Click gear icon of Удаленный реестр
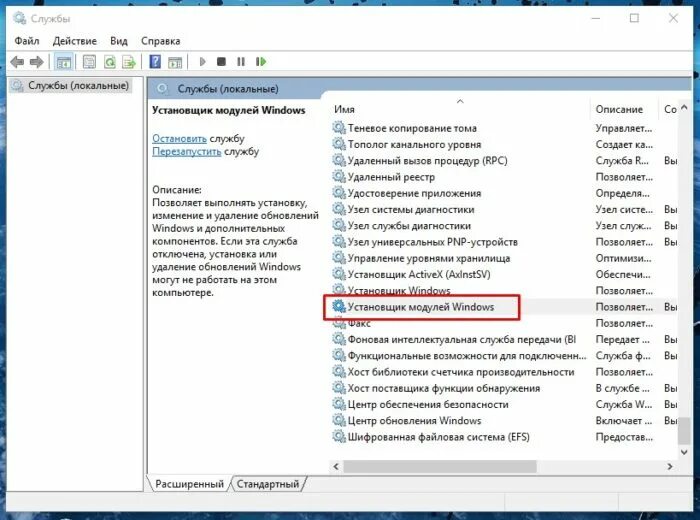 [339, 177]
